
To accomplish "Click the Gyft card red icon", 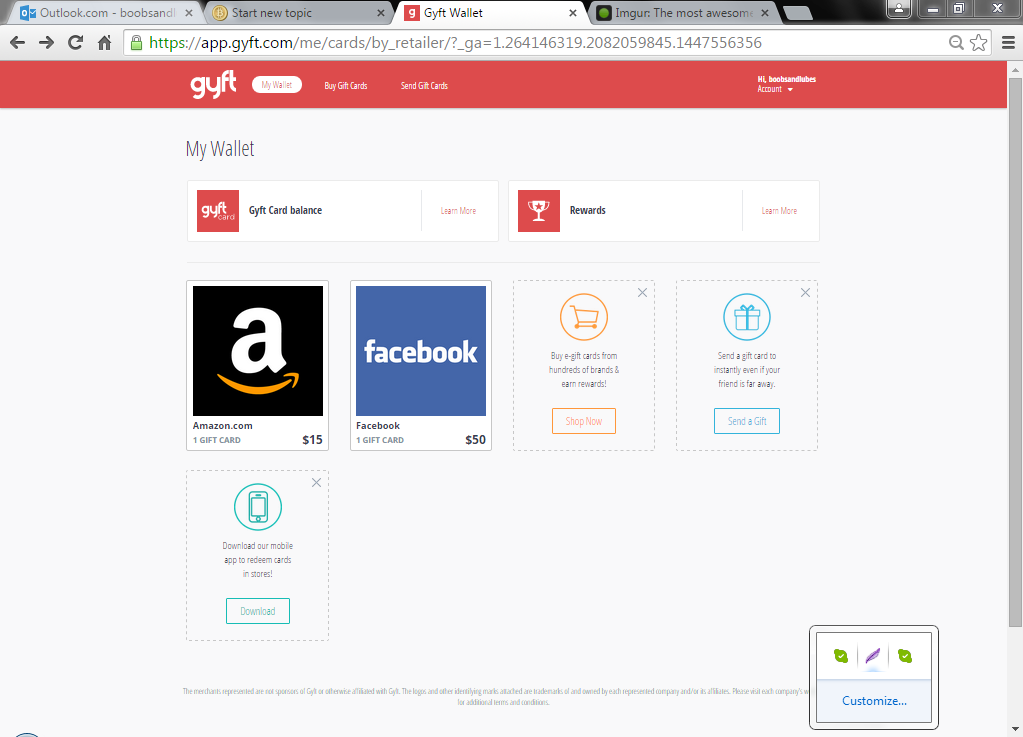I will click(x=218, y=211).
